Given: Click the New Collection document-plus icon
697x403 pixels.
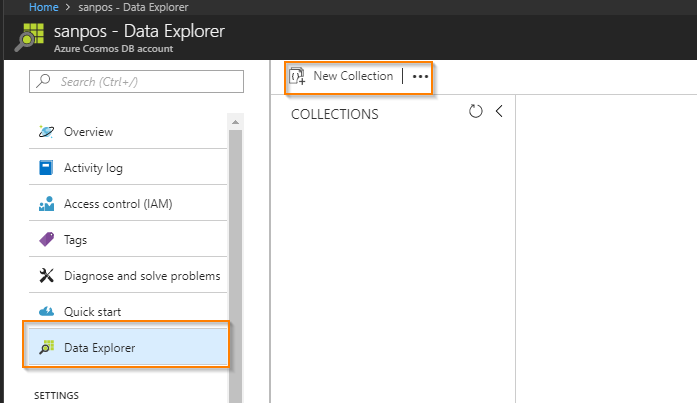Looking at the screenshot, I should click(297, 76).
